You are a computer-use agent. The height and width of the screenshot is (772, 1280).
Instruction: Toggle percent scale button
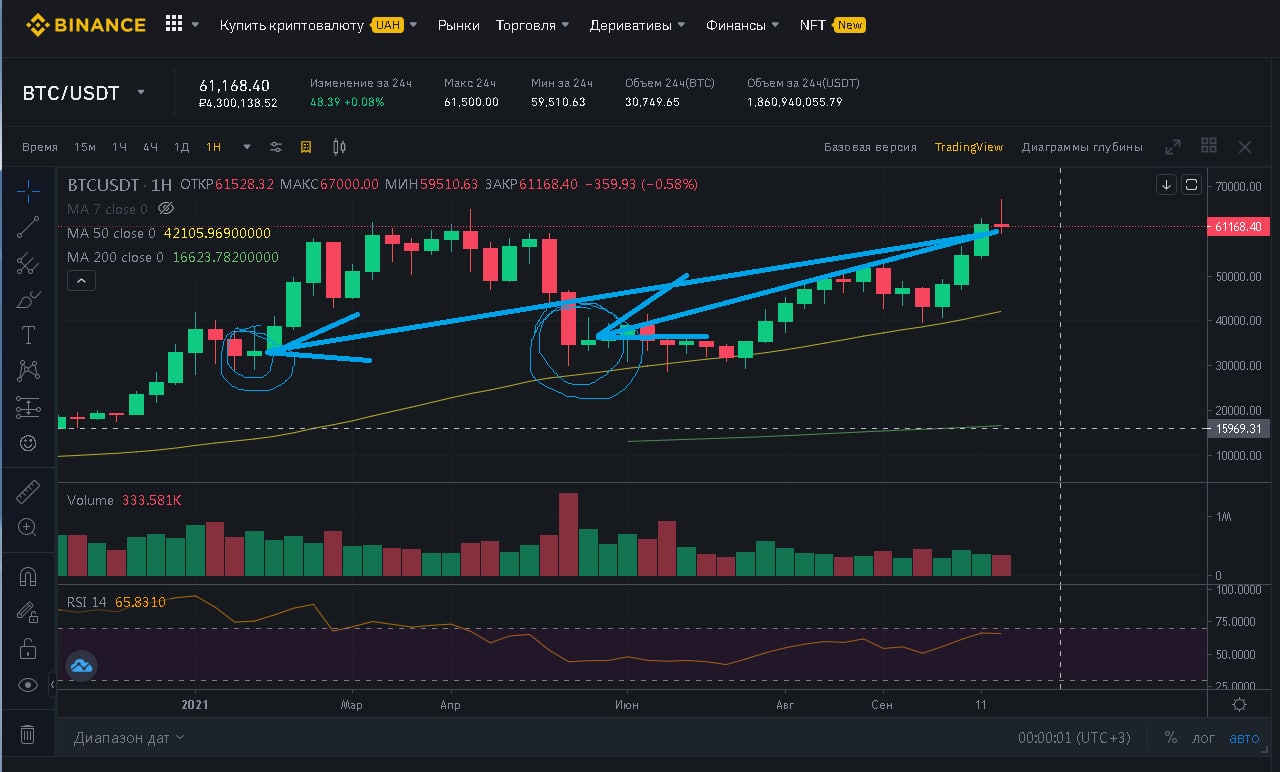(1171, 738)
